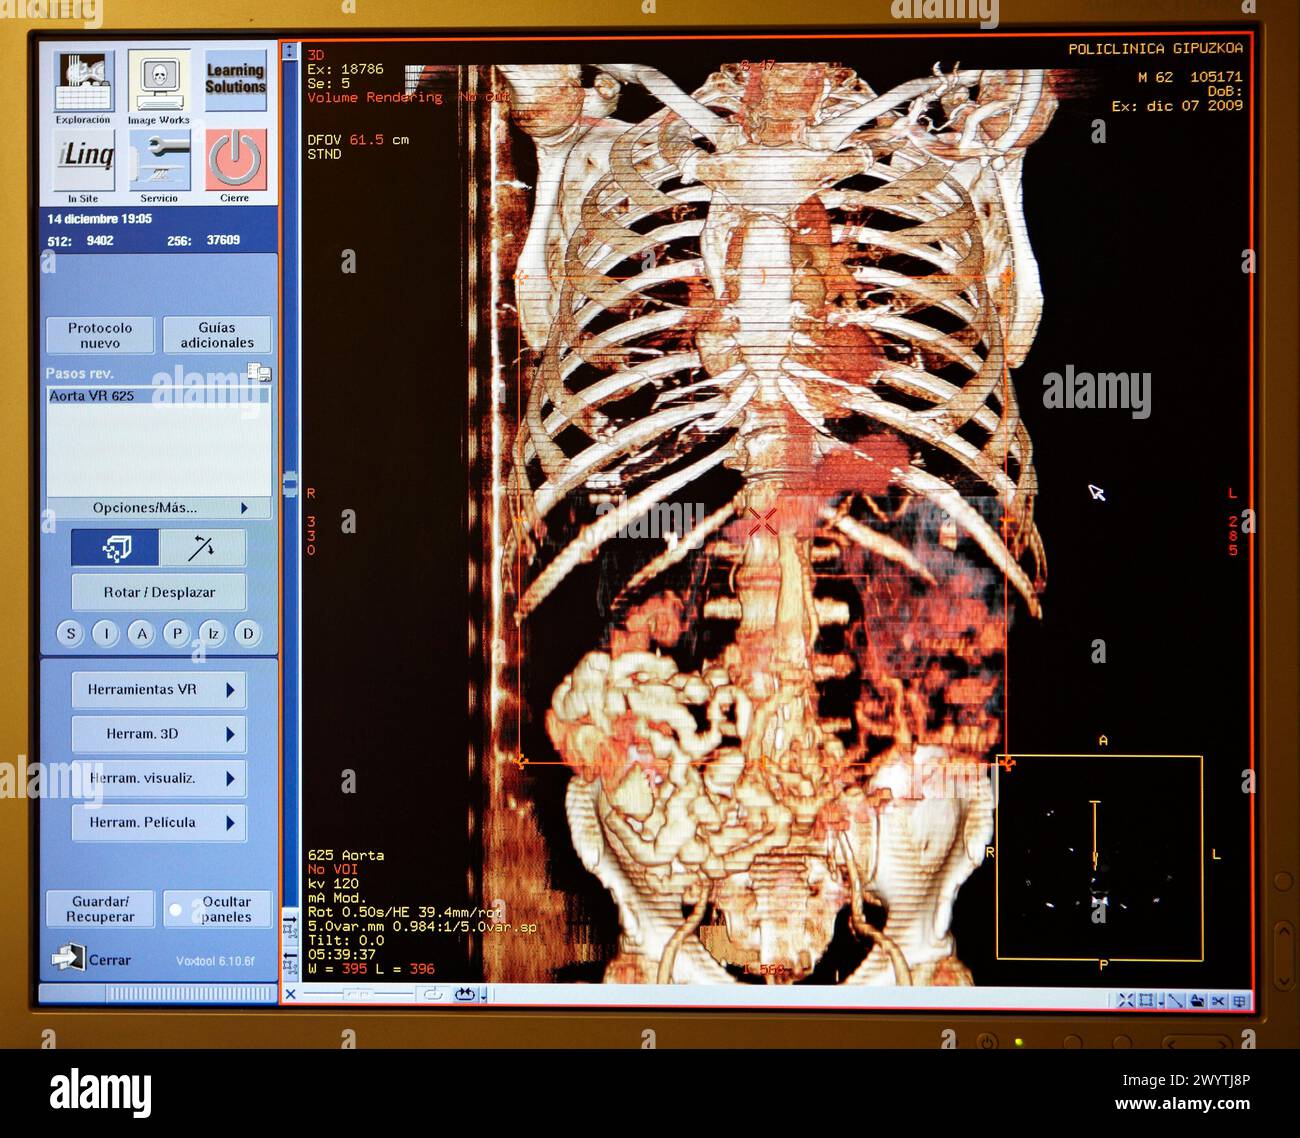The height and width of the screenshot is (1138, 1300).
Task: Adjust the viewport bottom slider
Action: pos(358,994)
